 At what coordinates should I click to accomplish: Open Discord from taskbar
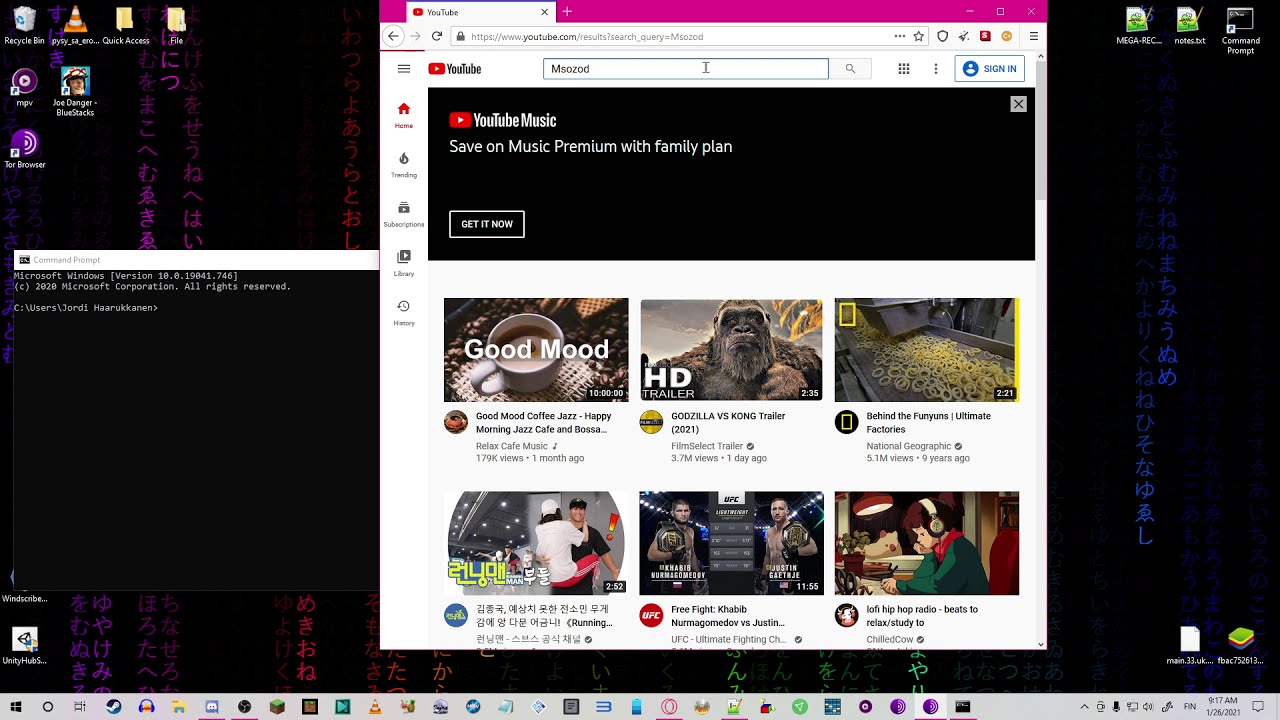(x=212, y=707)
